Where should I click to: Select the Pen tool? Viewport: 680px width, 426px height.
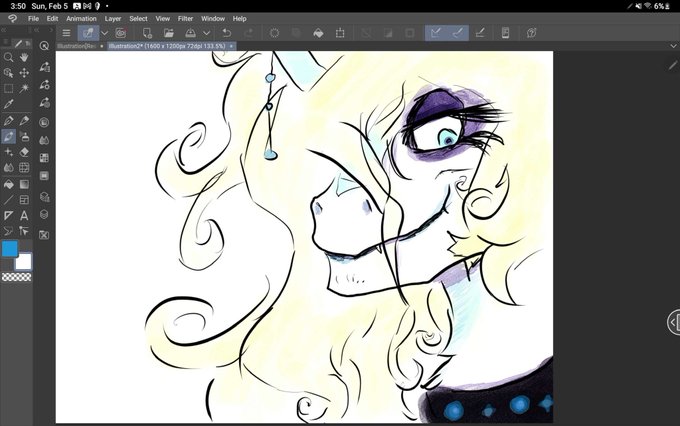pos(8,121)
